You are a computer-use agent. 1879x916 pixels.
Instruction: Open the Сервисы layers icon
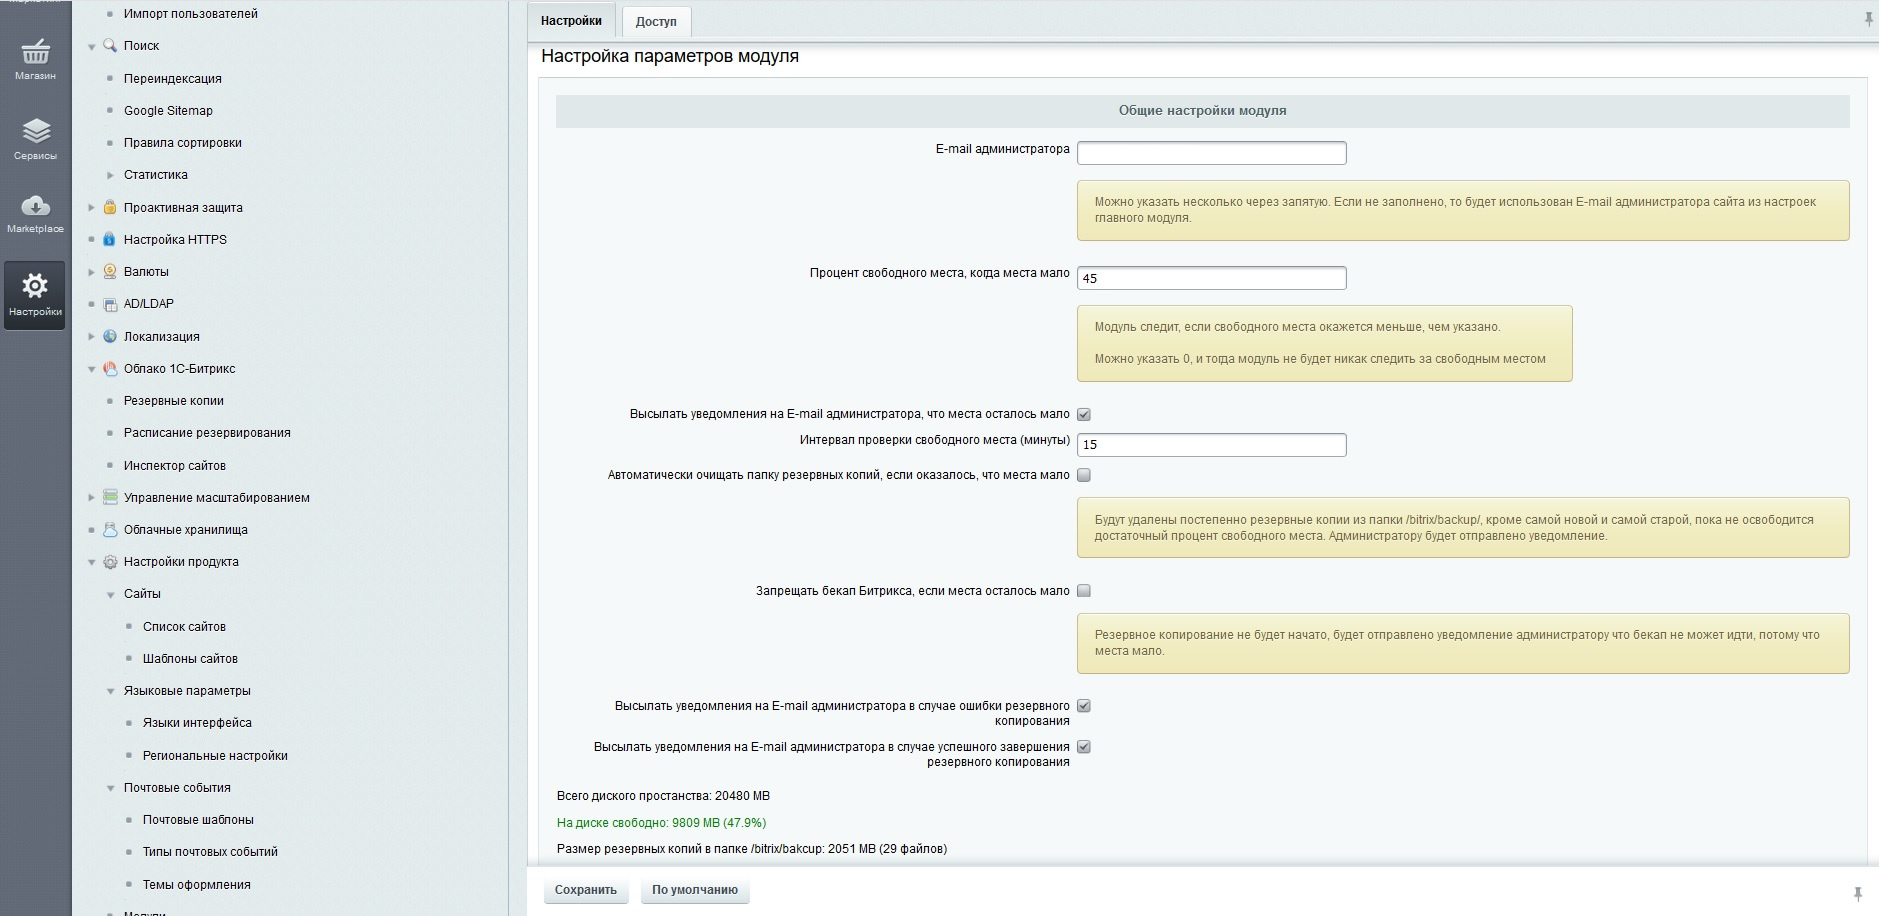tap(35, 132)
